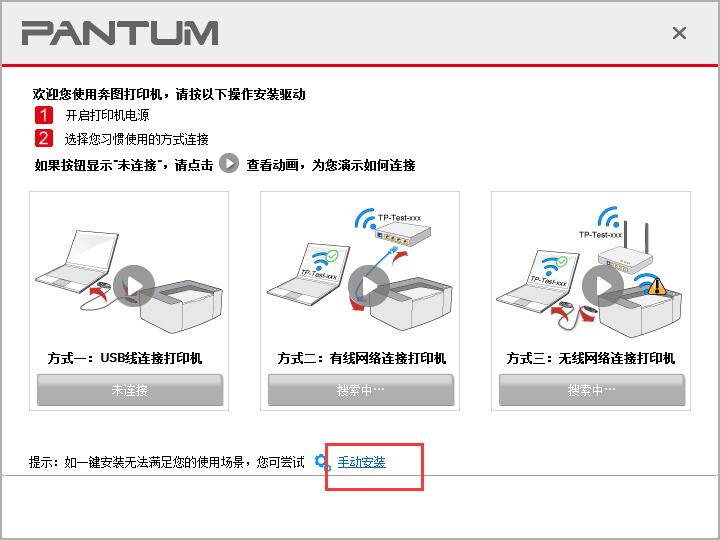Select 方式三：无线网络连接打印机 label

[x=591, y=358]
